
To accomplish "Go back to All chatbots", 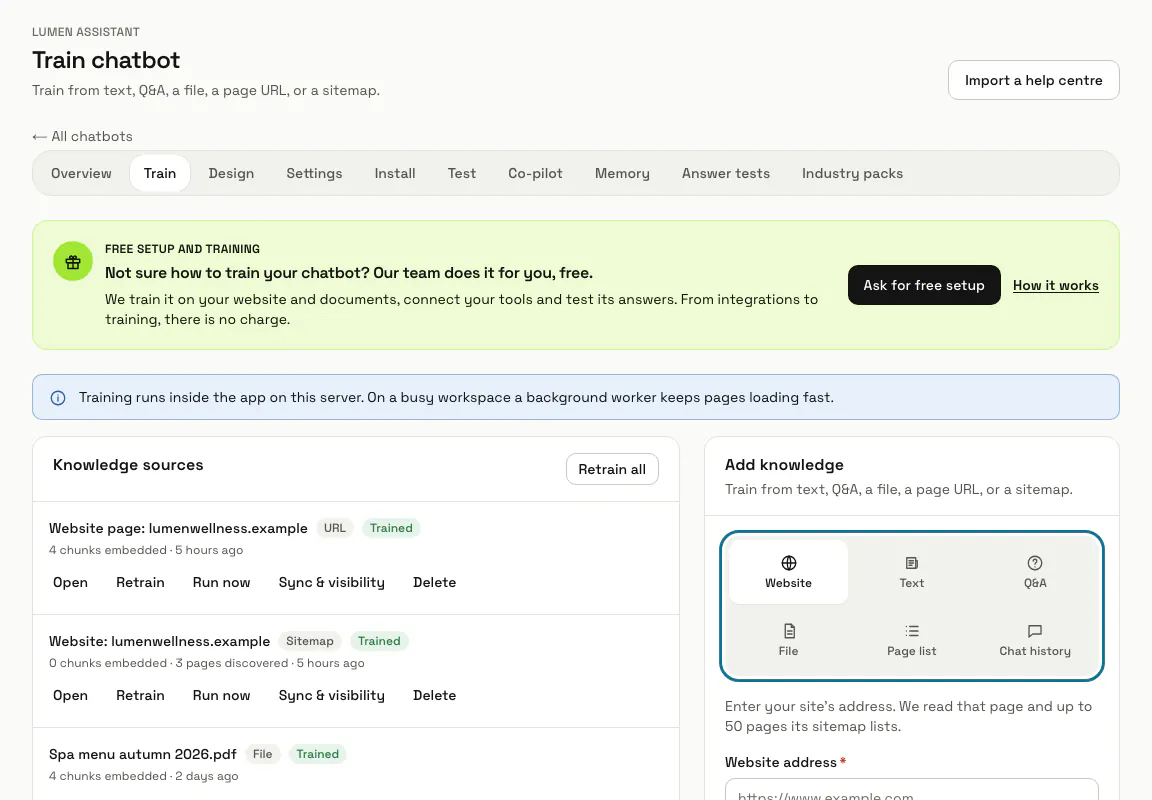I will [82, 137].
